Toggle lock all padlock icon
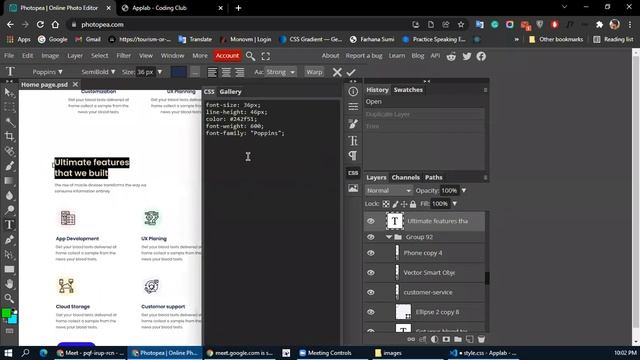Screen dimensions: 640x360 (x=413, y=204)
